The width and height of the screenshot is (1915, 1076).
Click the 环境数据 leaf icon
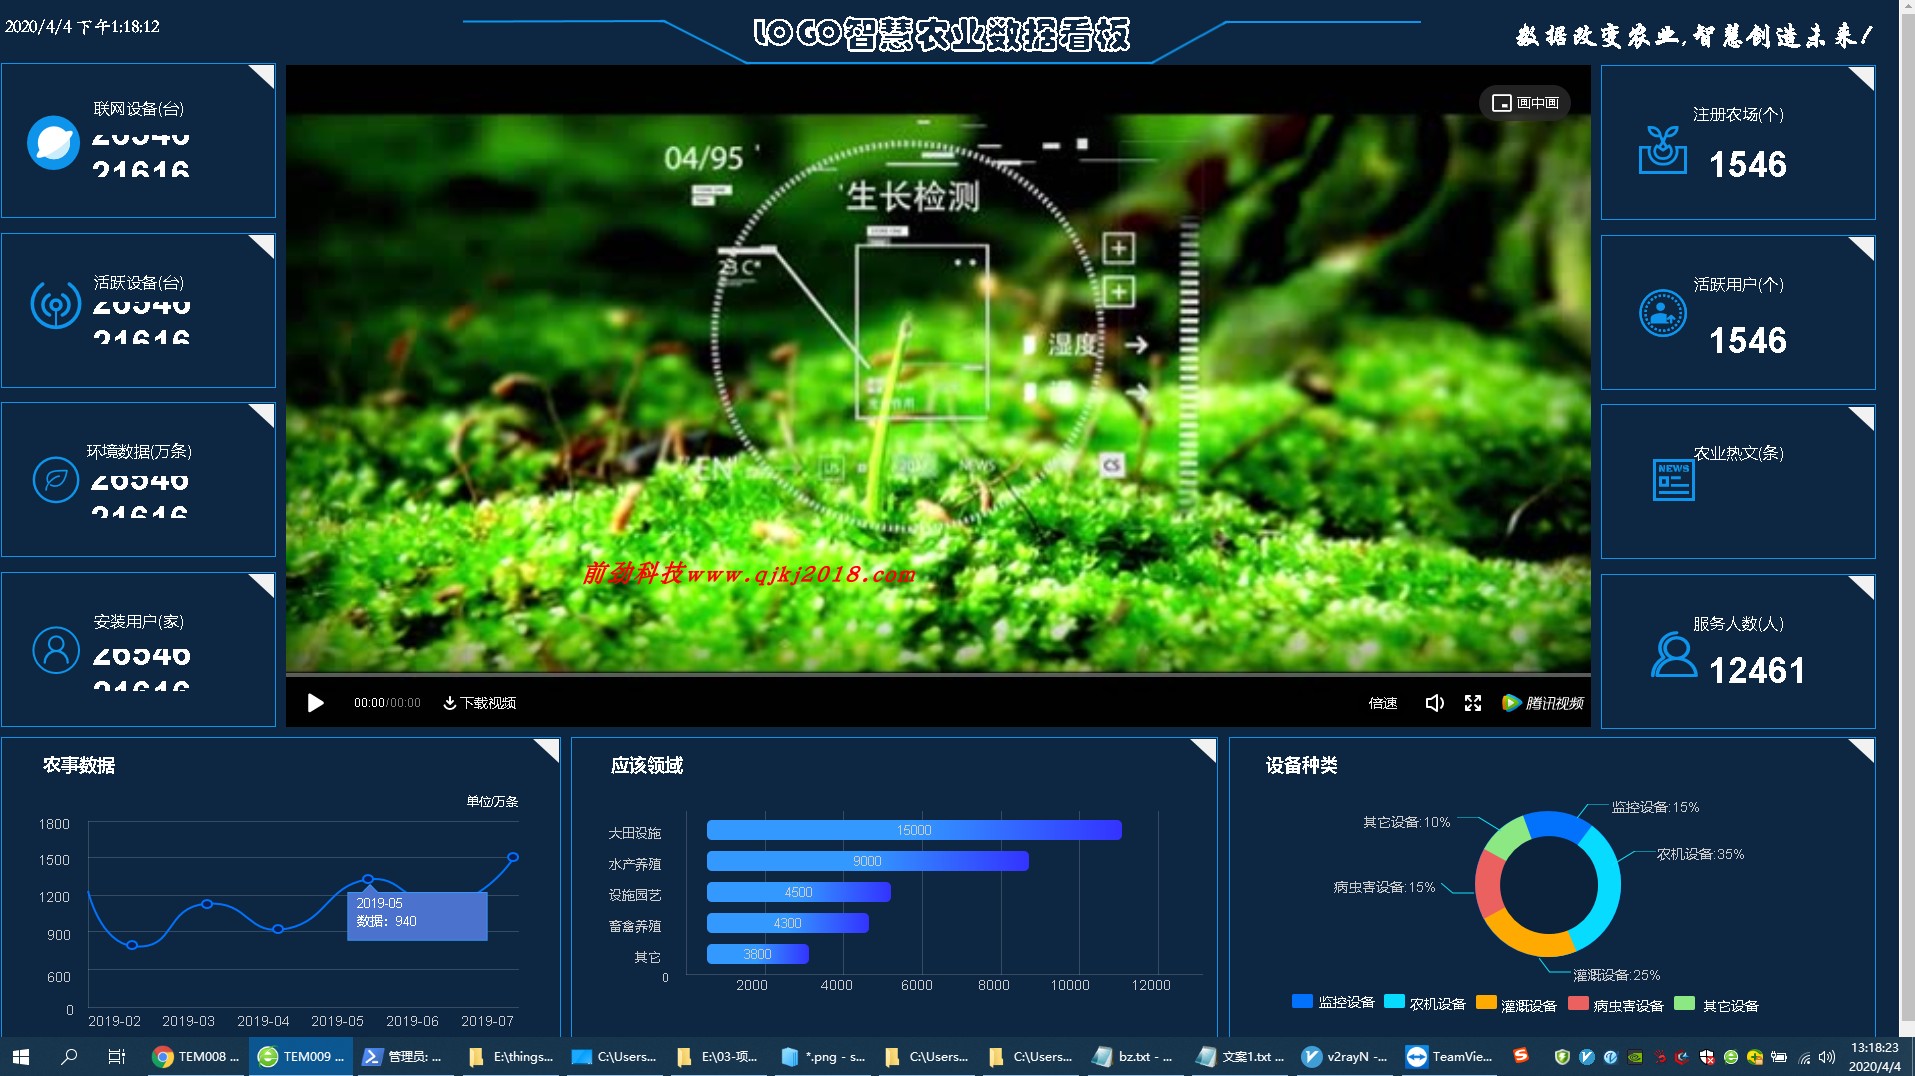tap(56, 480)
